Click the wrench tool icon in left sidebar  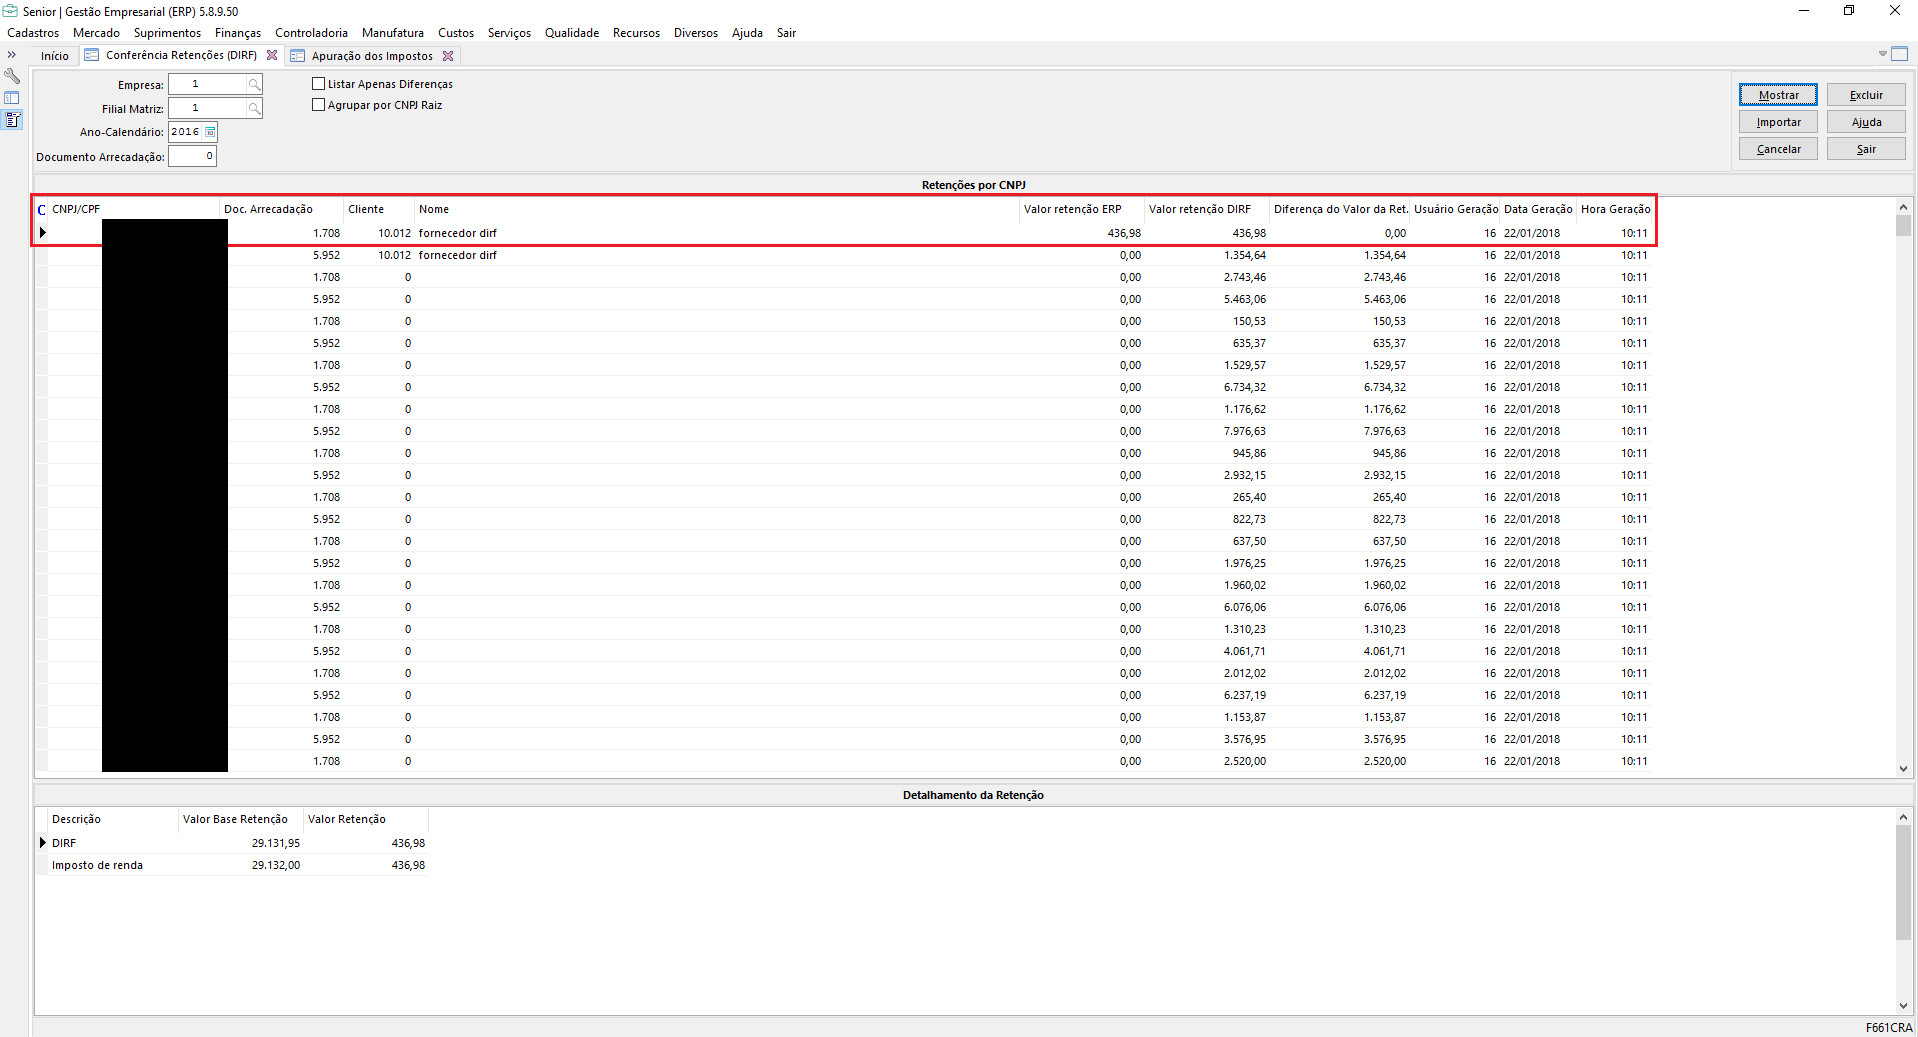[x=12, y=76]
